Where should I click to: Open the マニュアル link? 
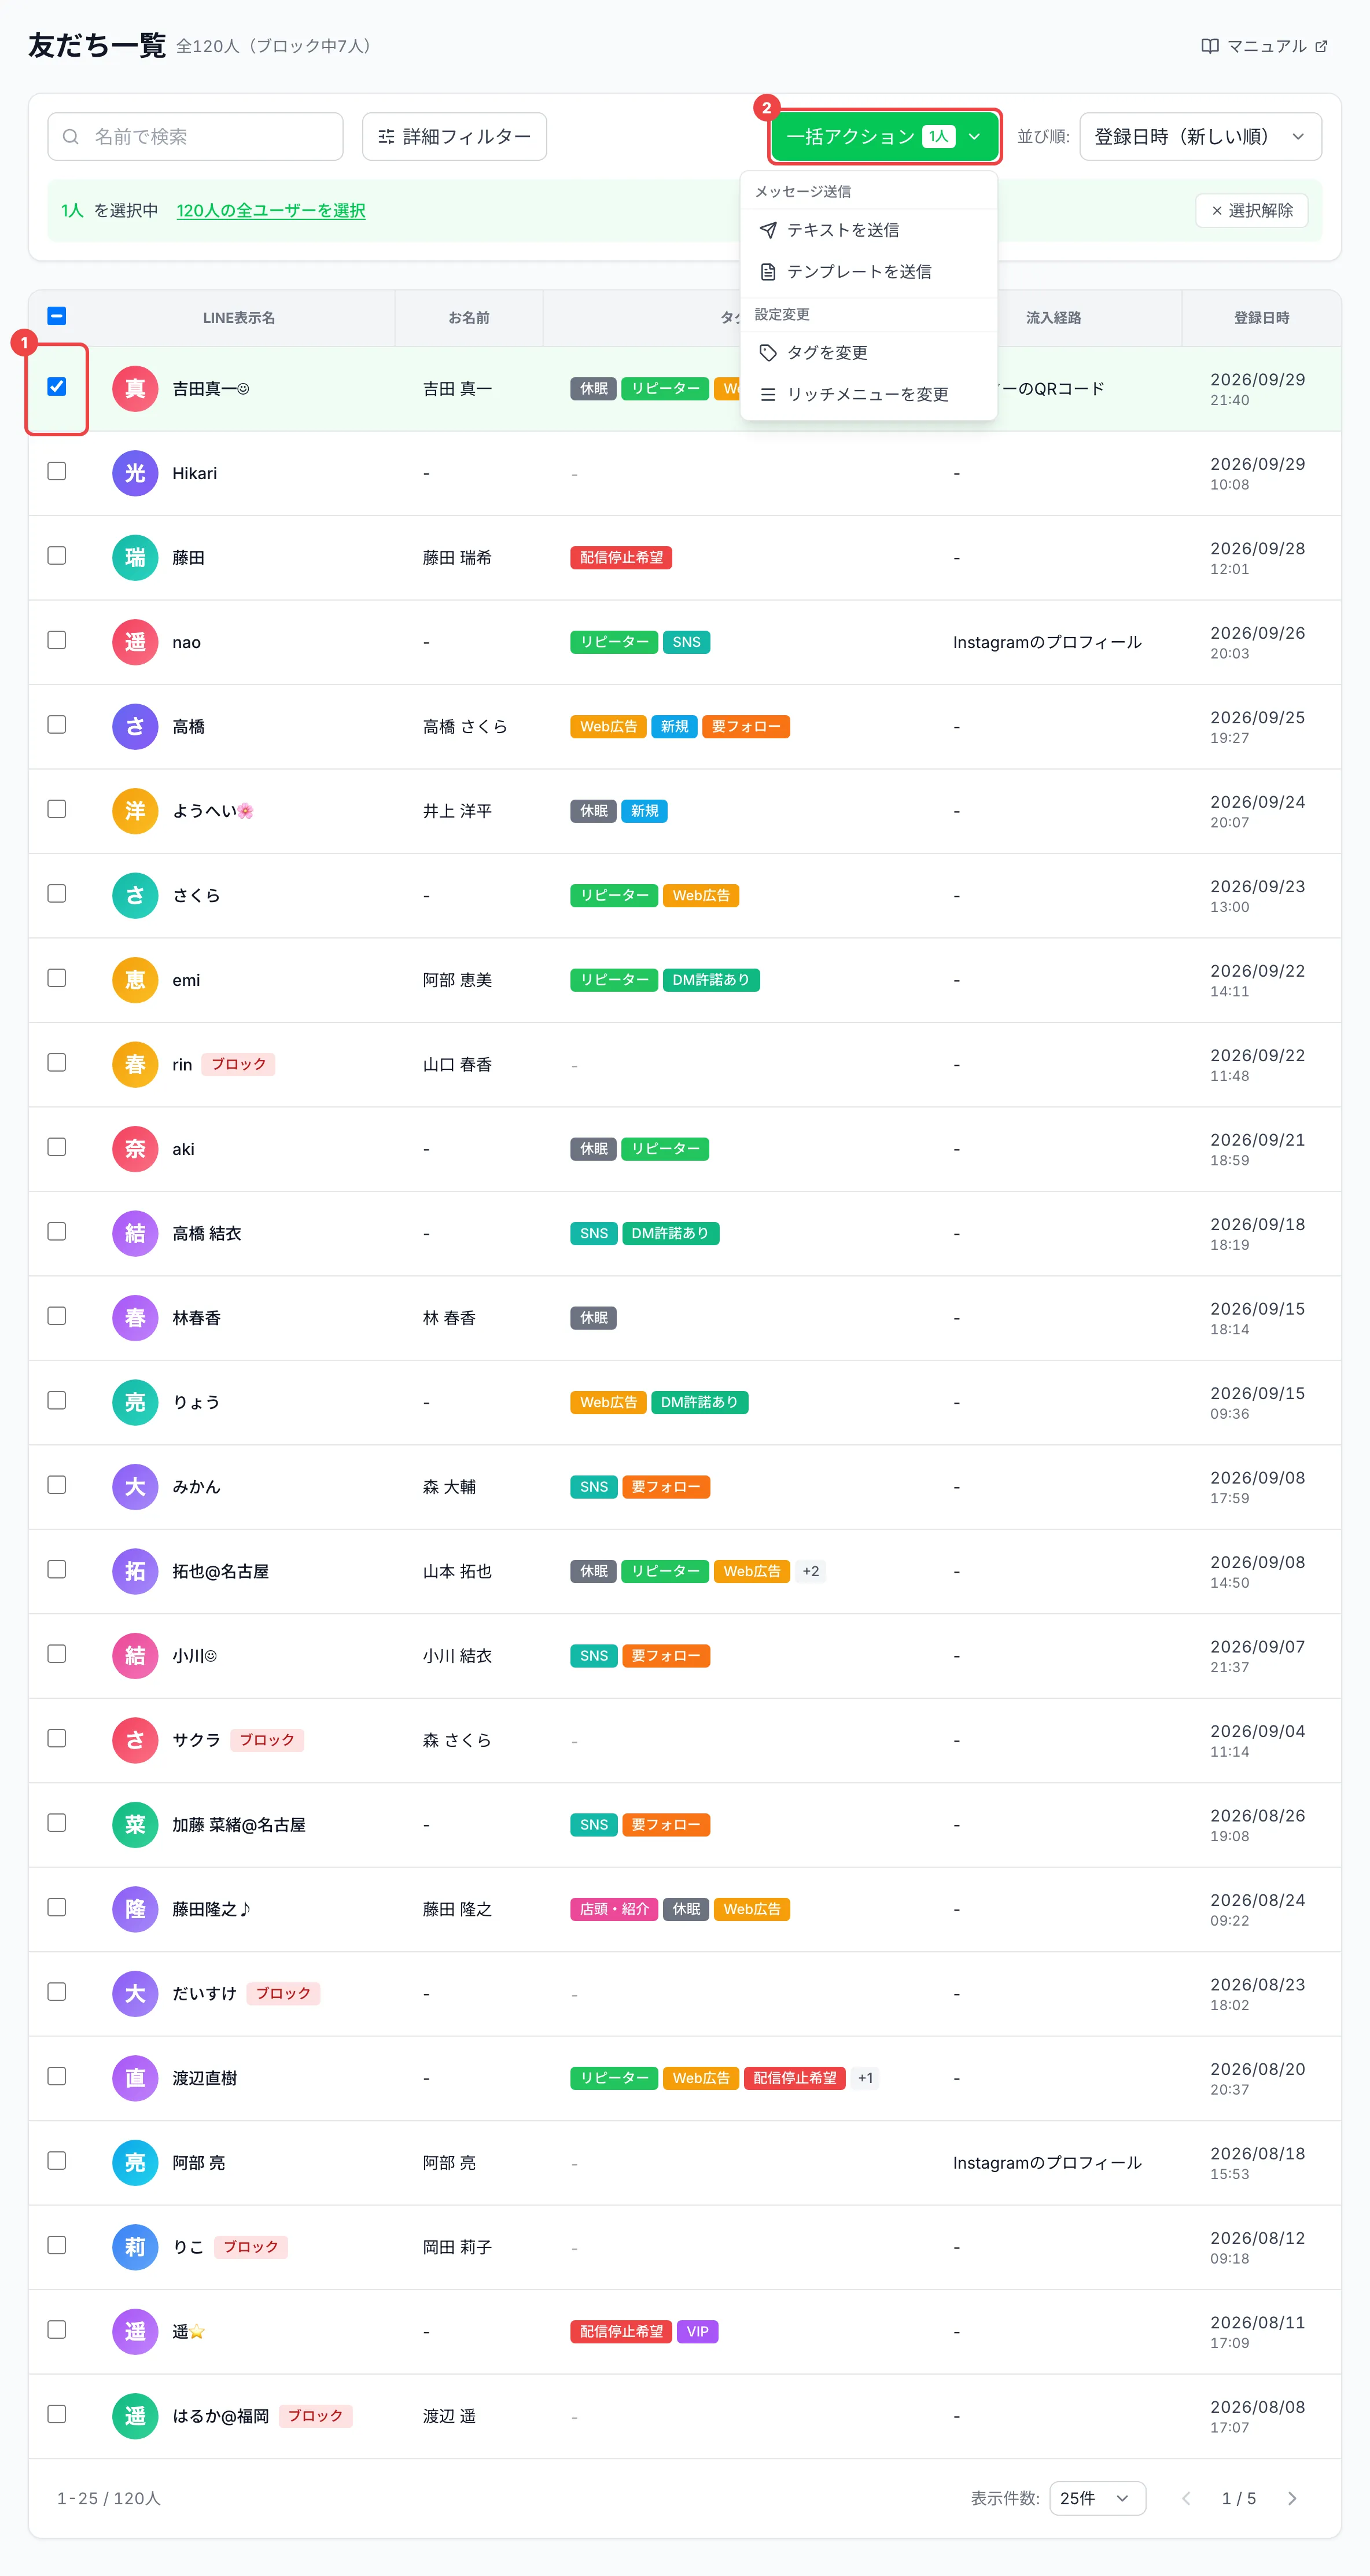click(1265, 46)
